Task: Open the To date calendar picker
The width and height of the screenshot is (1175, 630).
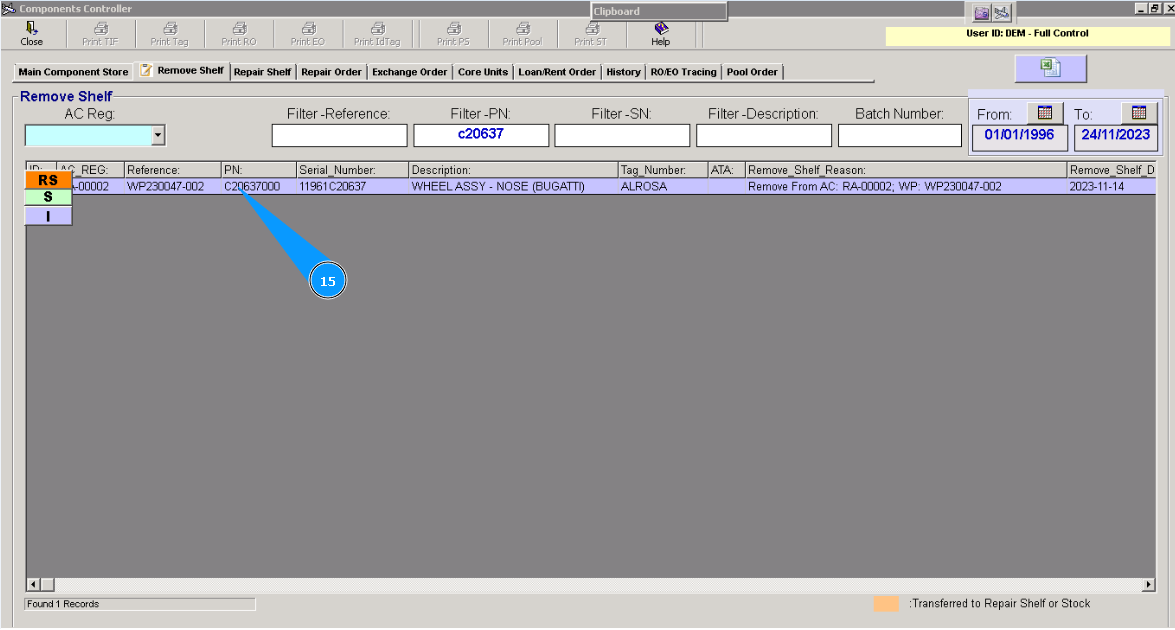Action: tap(1139, 113)
